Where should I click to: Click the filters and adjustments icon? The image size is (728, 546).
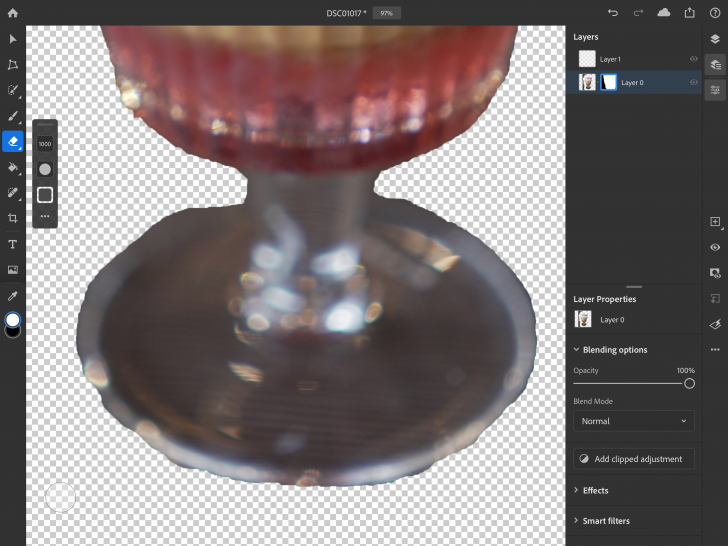715,324
